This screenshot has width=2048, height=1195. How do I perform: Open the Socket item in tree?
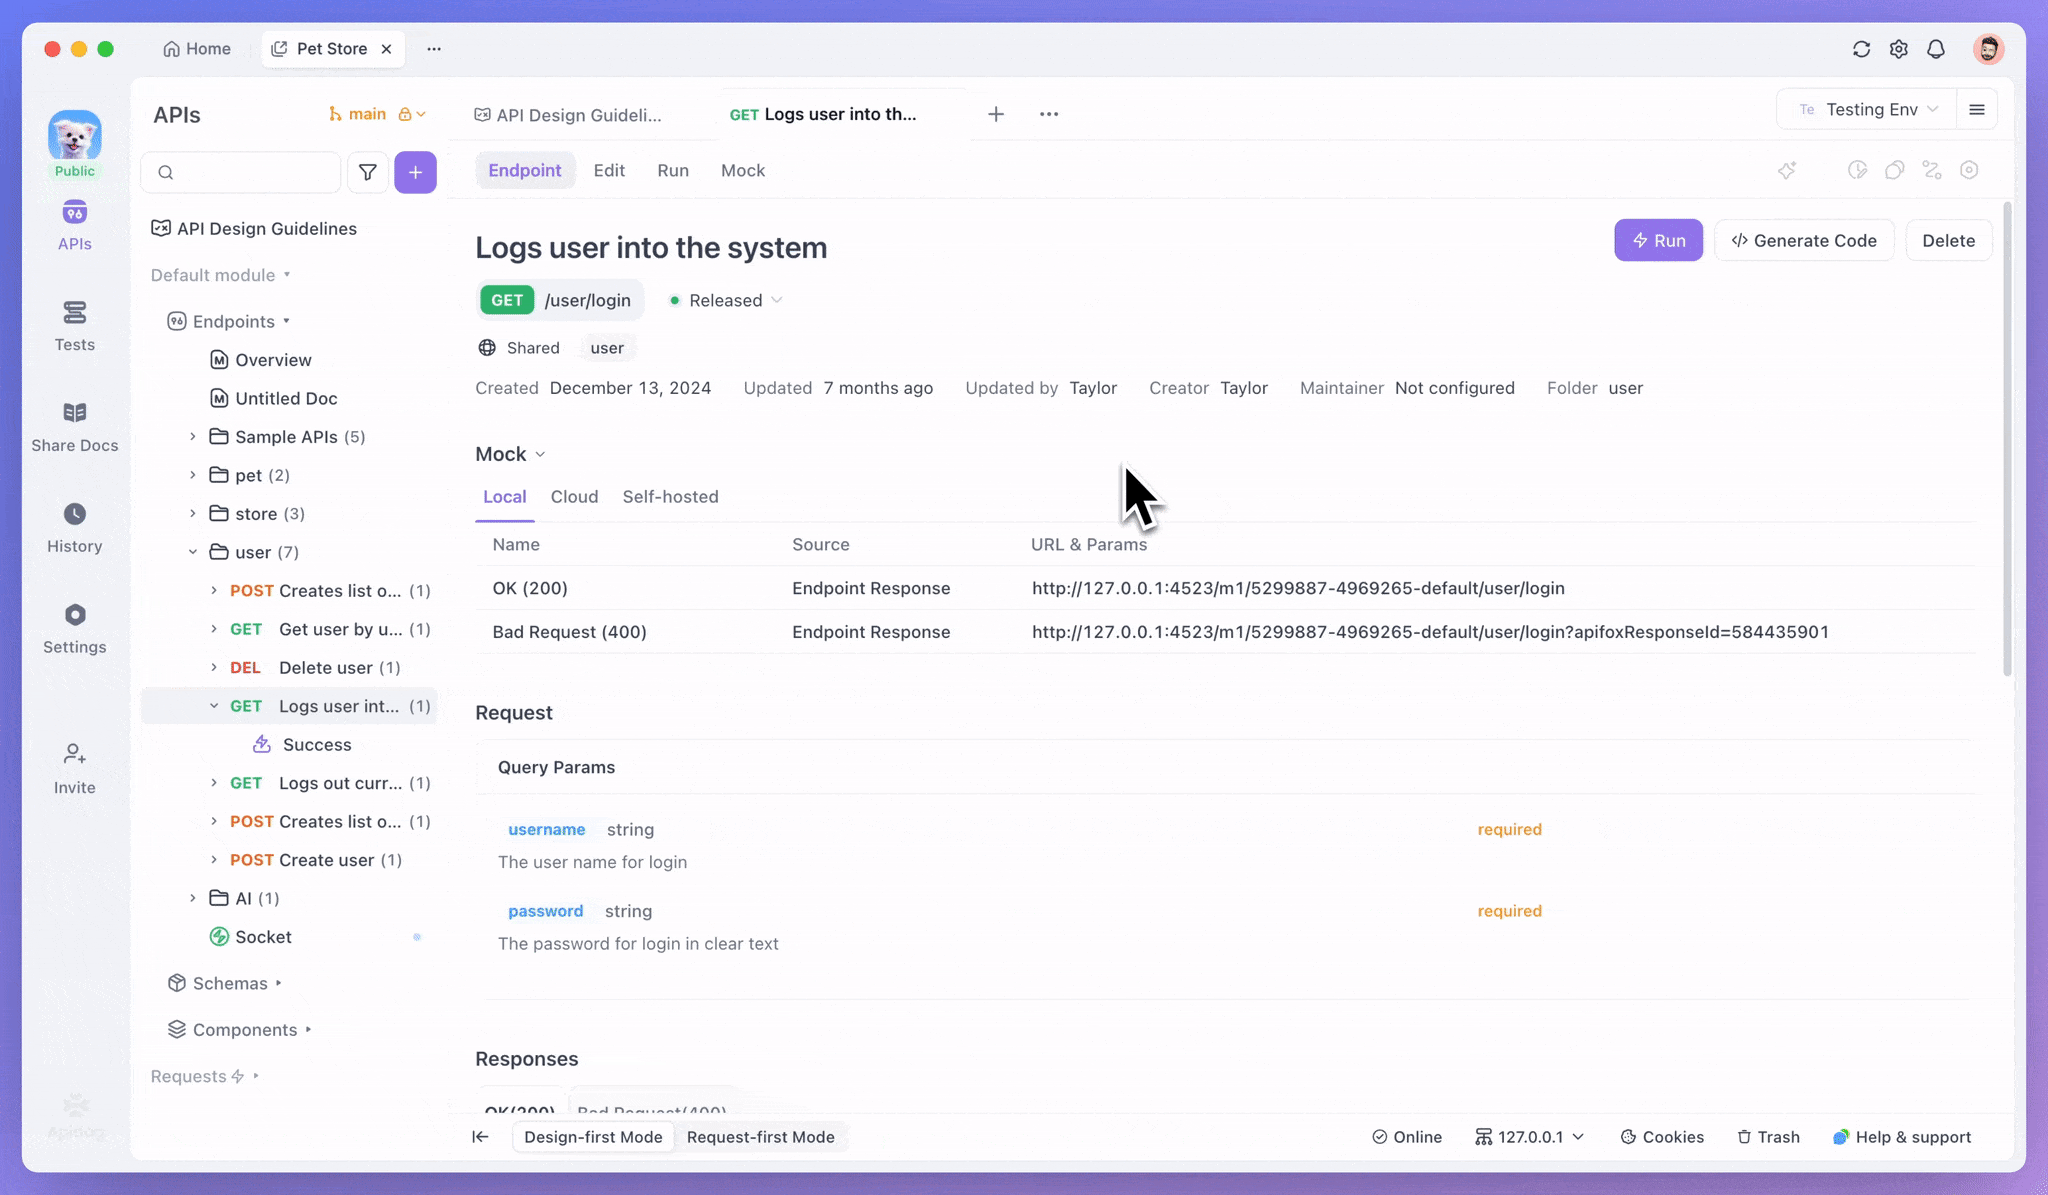coord(263,937)
